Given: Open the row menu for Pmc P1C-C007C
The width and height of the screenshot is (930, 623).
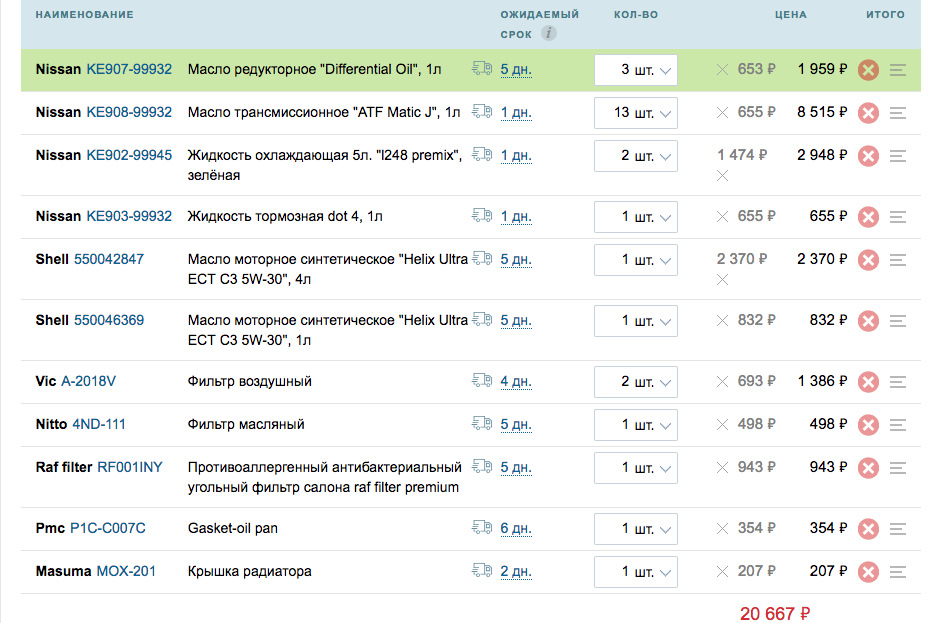Looking at the screenshot, I should (x=898, y=529).
